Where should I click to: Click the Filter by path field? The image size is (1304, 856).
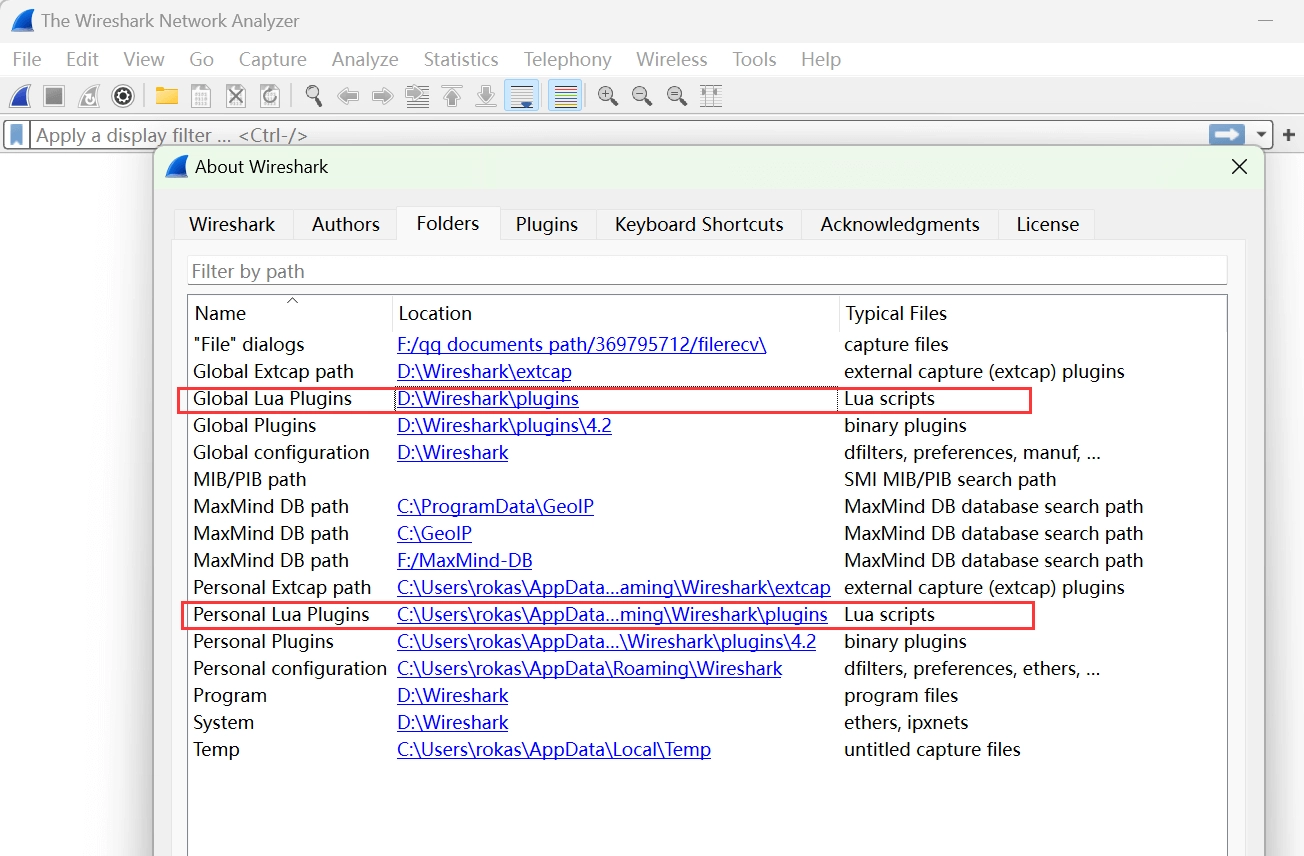706,271
